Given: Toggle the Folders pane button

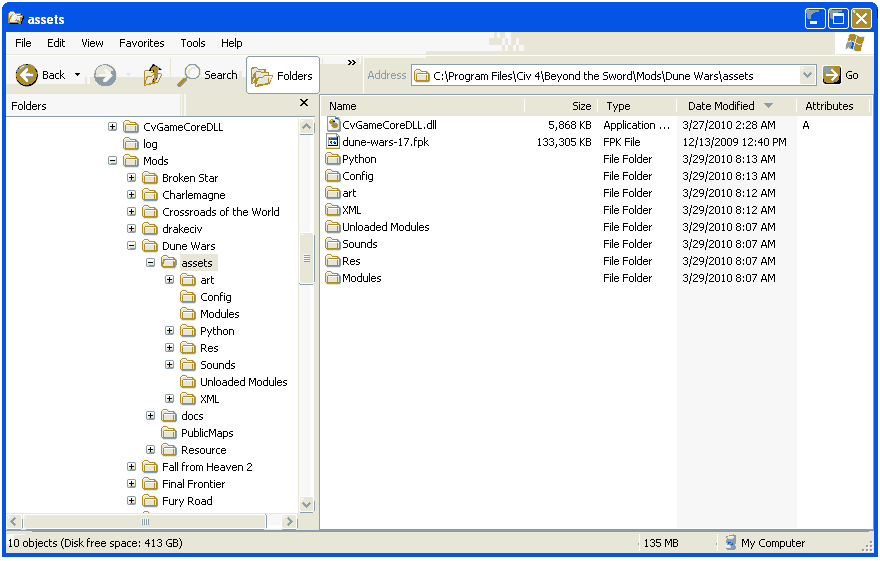Looking at the screenshot, I should [x=282, y=75].
